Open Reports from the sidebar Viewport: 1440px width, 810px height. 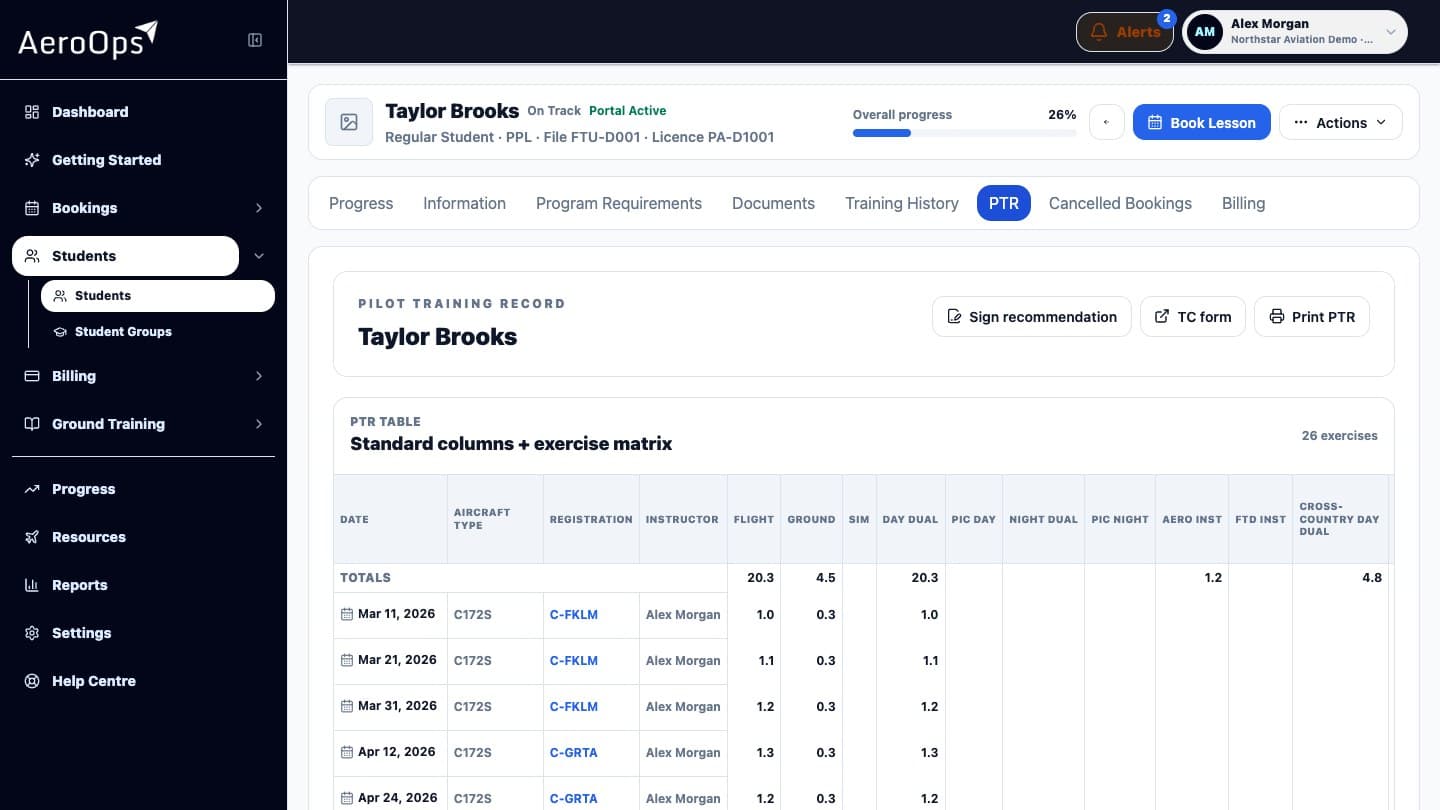[x=143, y=585]
